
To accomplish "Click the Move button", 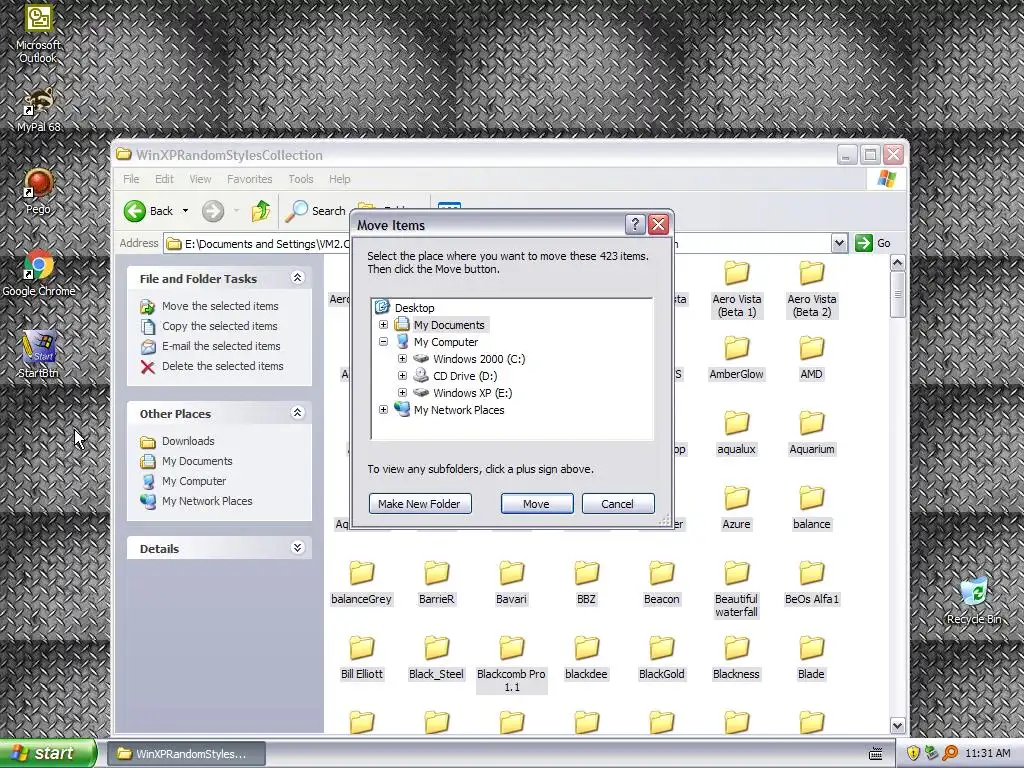I will coord(536,504).
